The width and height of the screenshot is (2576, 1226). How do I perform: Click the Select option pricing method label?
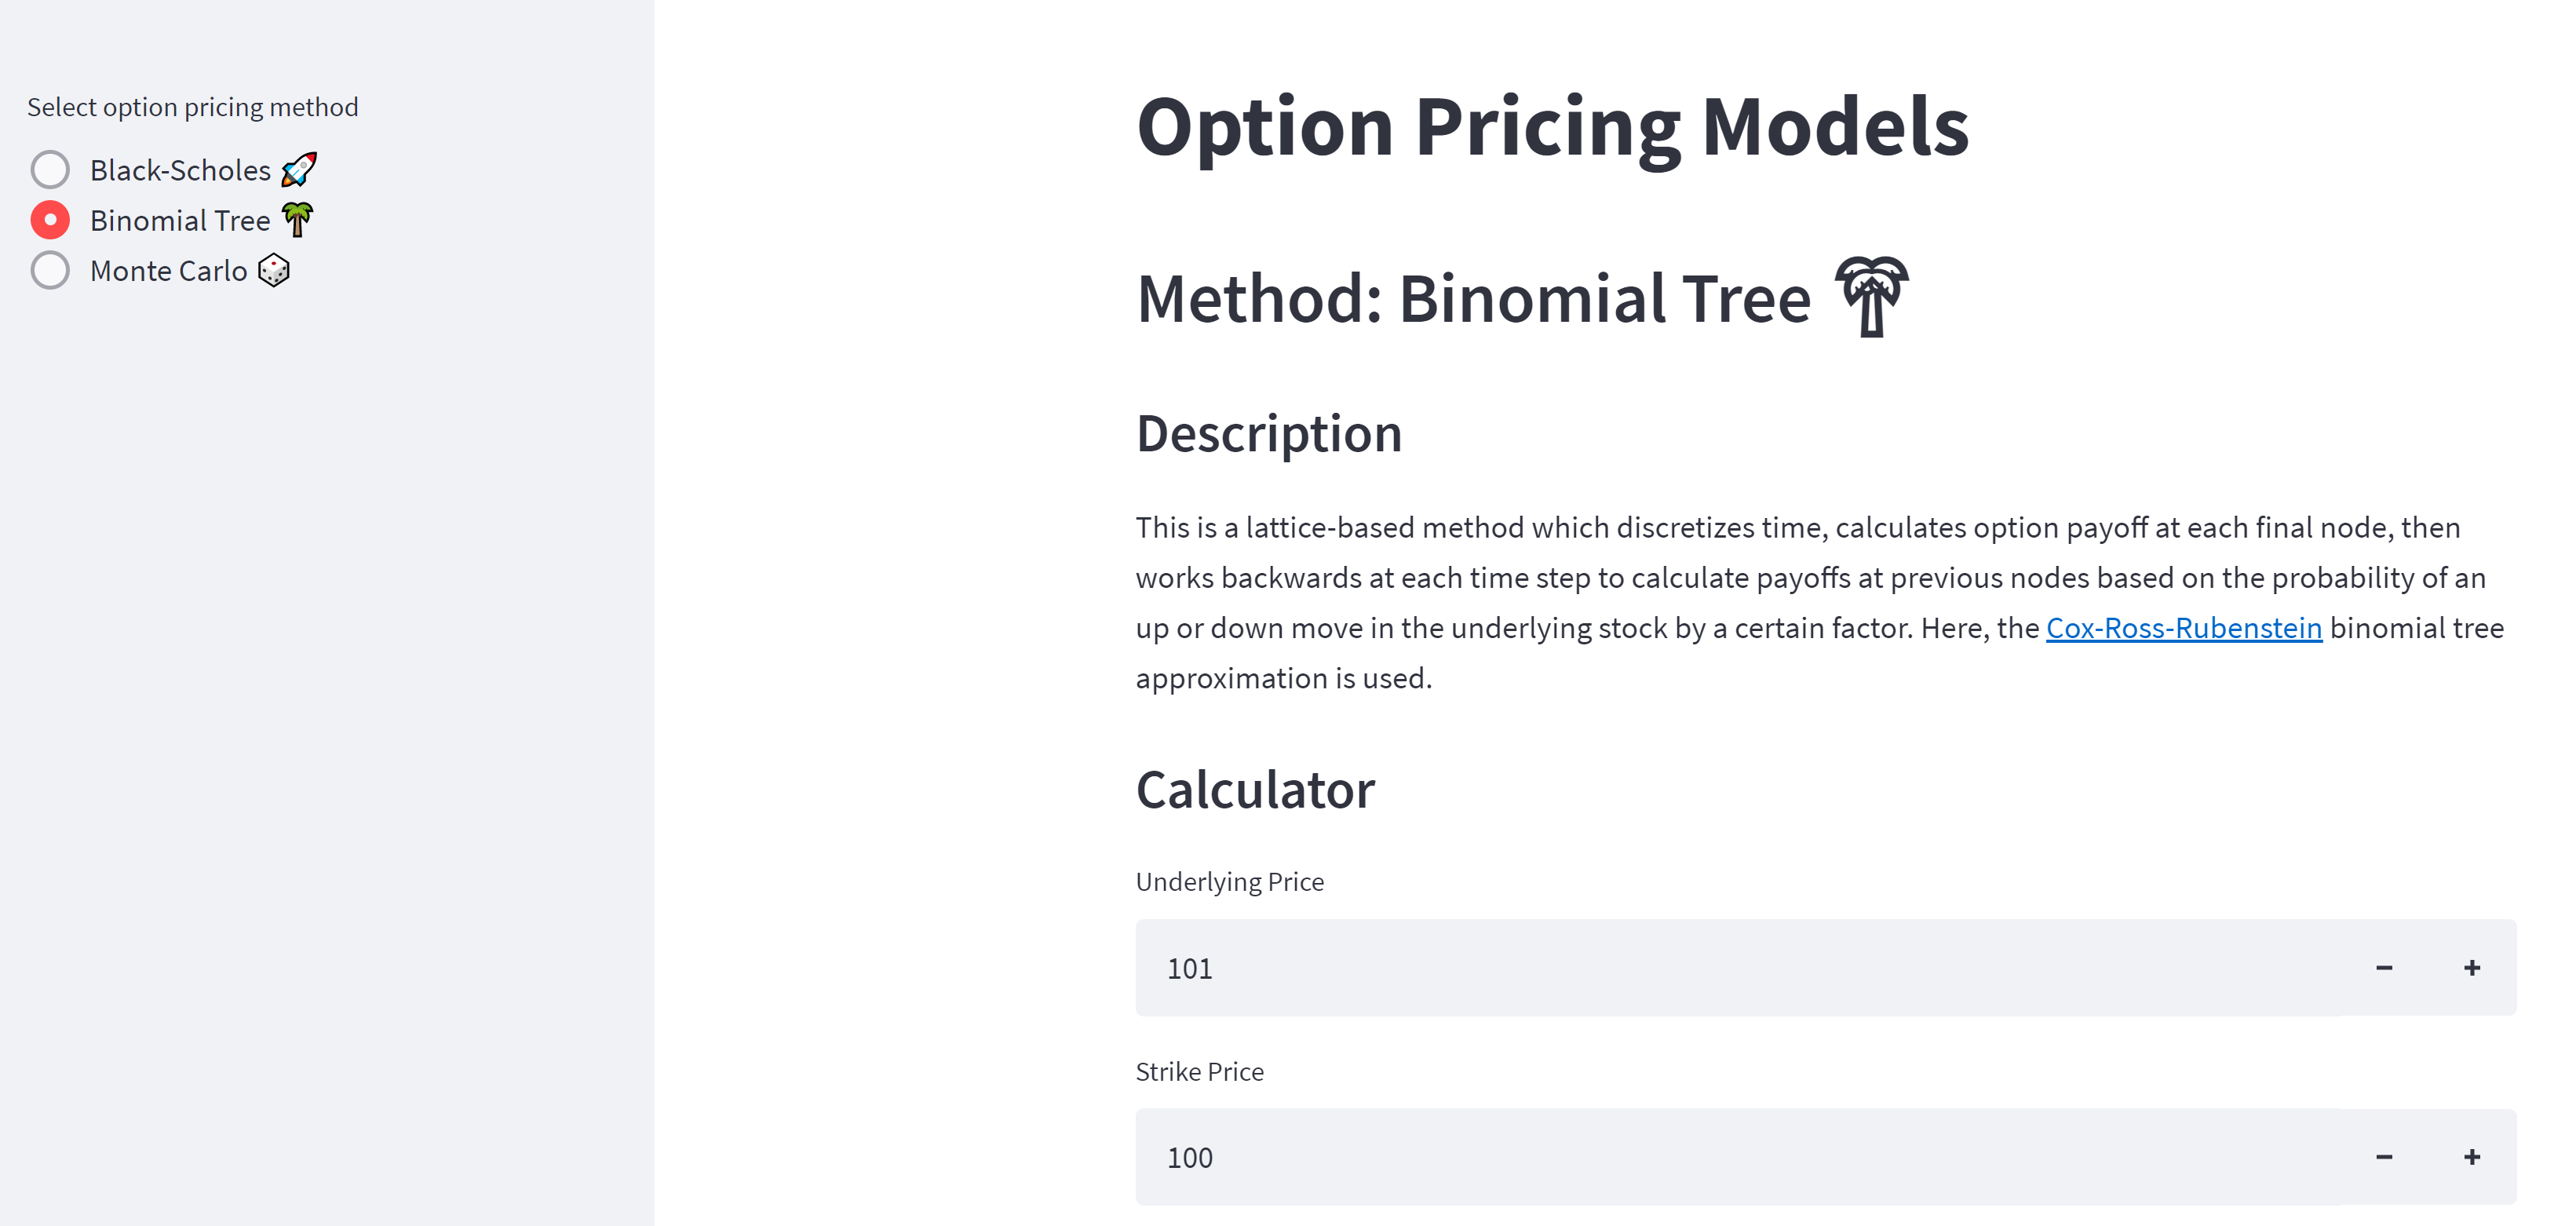pos(193,107)
